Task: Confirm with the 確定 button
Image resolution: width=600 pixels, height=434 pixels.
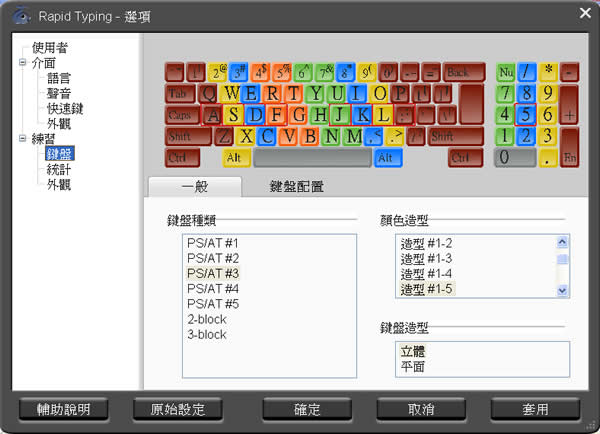Action: pyautogui.click(x=307, y=409)
